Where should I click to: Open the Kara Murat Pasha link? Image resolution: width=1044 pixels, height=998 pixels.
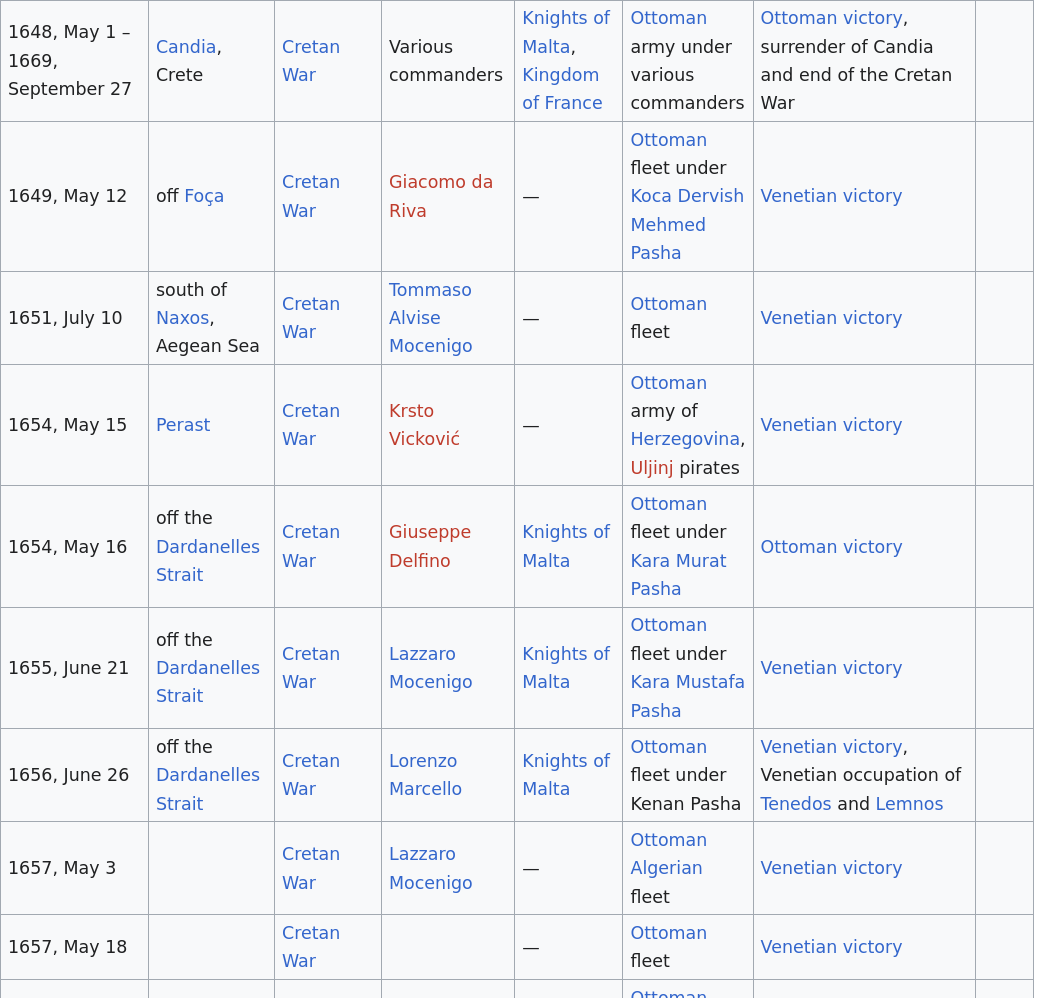678,575
